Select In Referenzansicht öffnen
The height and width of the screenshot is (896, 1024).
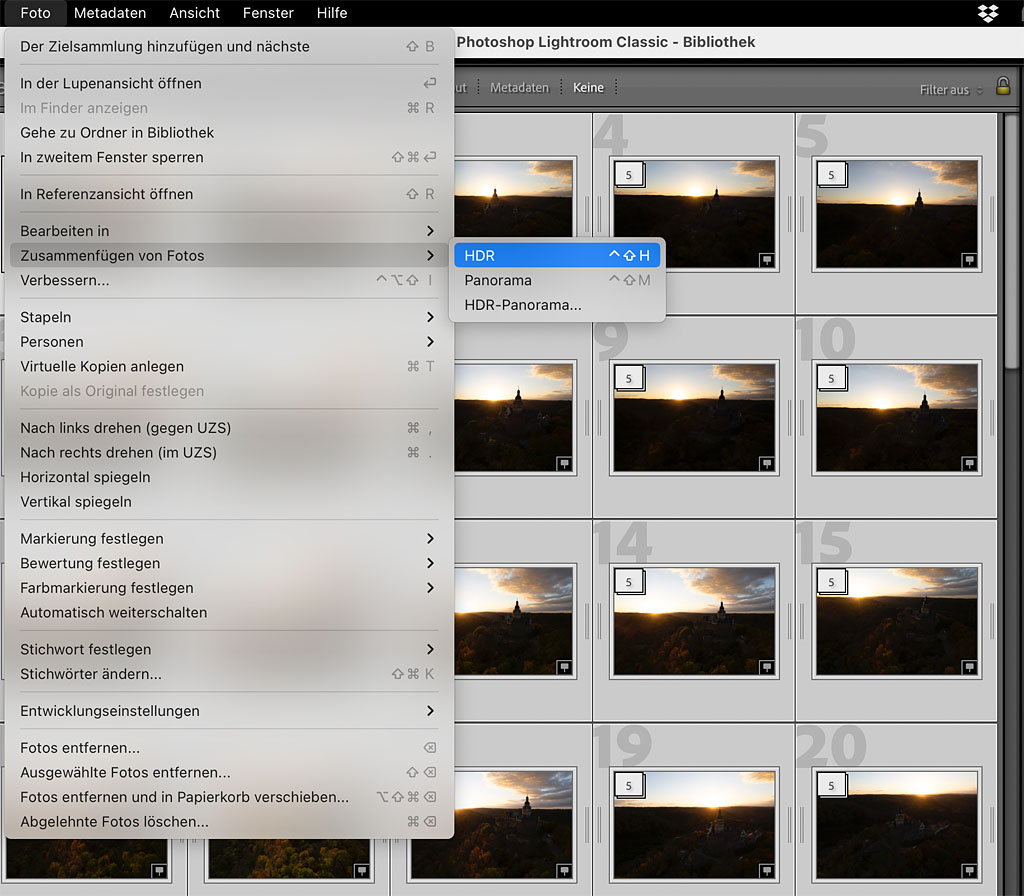(229, 194)
